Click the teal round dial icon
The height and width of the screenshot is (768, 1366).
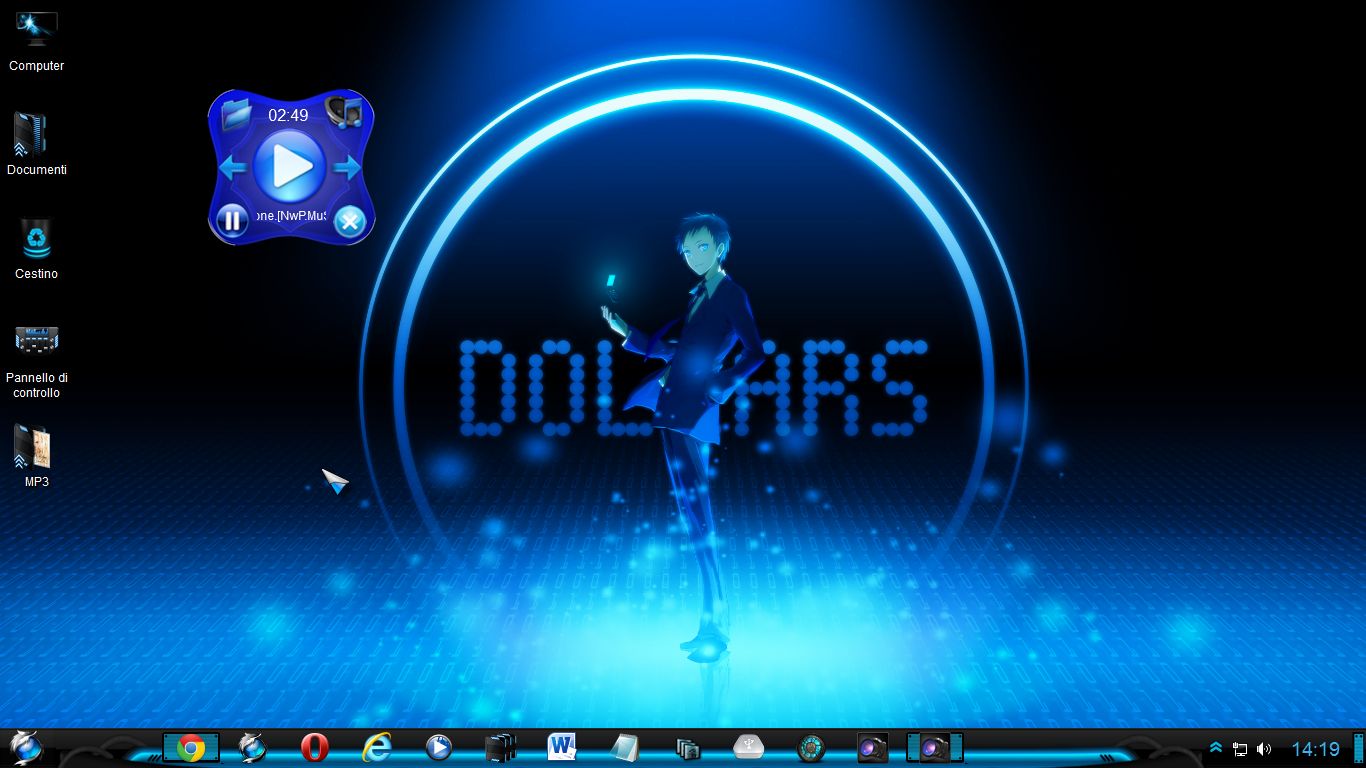pos(811,748)
